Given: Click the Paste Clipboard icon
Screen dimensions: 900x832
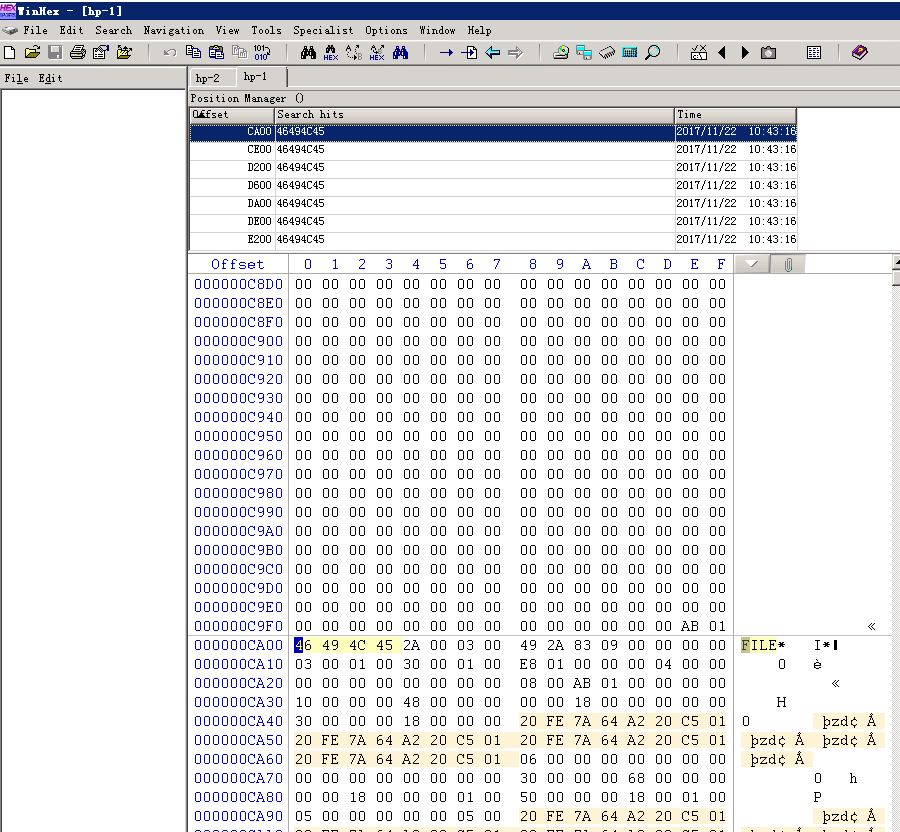Looking at the screenshot, I should (x=216, y=53).
